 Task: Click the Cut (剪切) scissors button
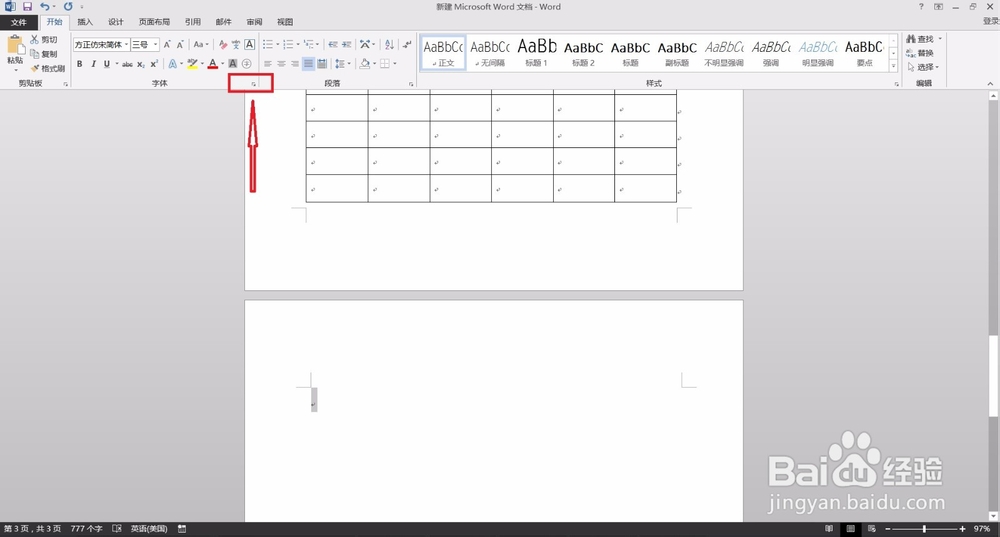pyautogui.click(x=44, y=40)
